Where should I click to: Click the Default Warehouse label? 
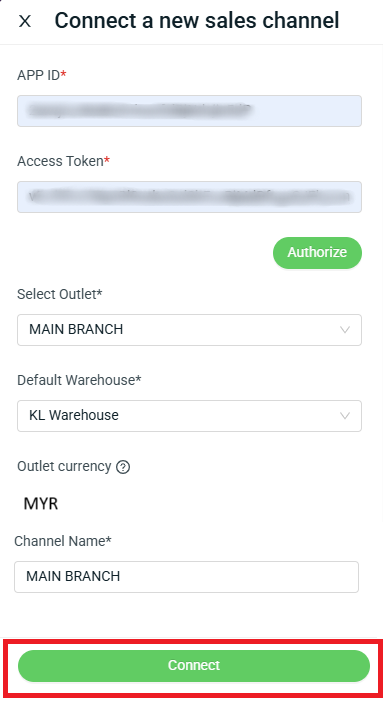coord(79,380)
